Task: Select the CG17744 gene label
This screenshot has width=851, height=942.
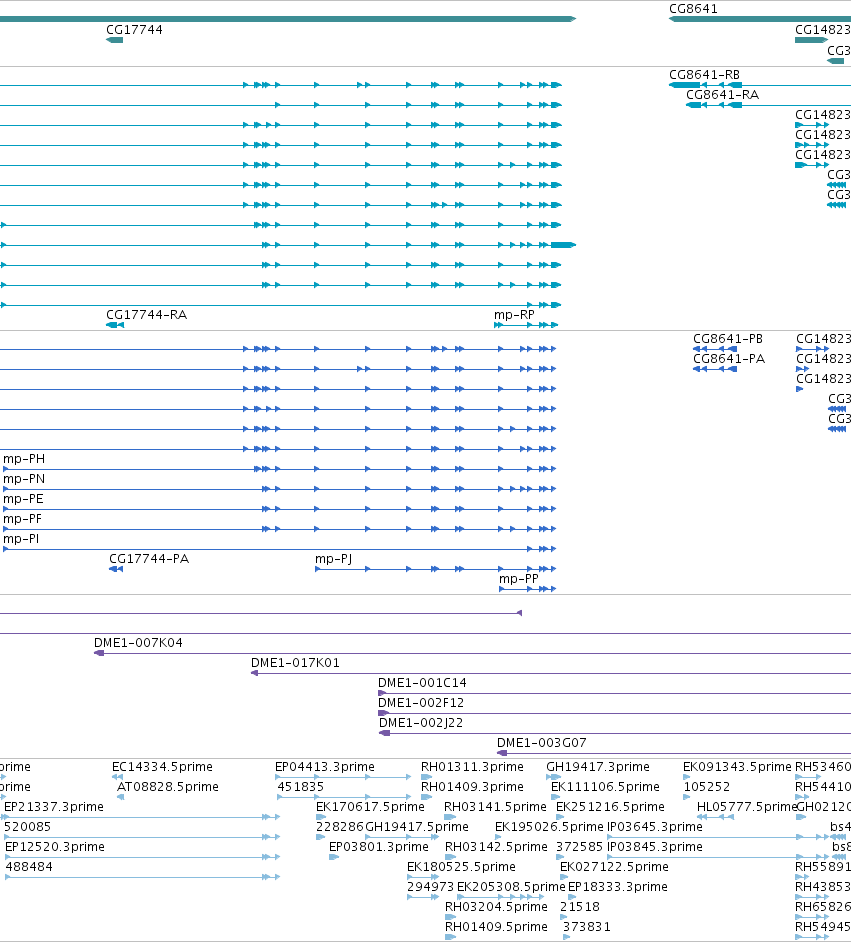Action: tap(134, 30)
